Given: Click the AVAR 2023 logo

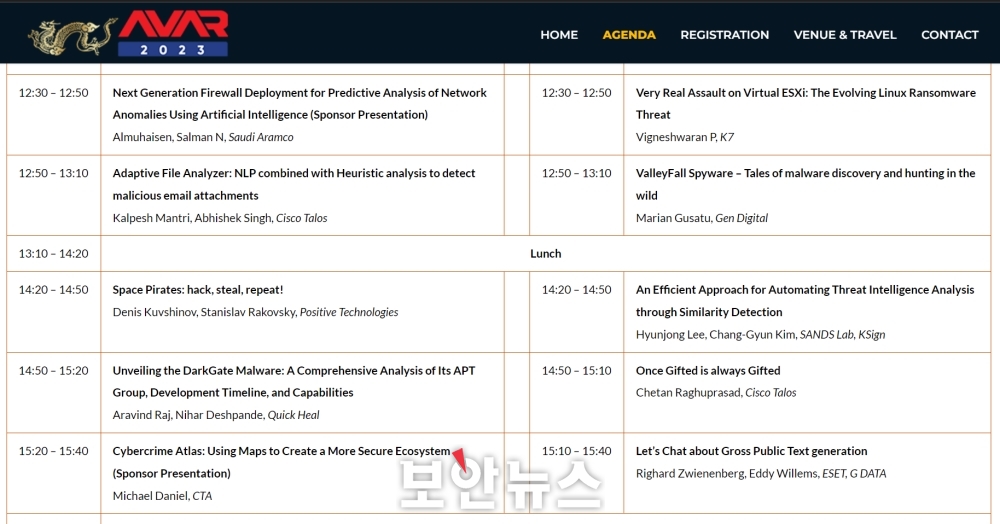Looking at the screenshot, I should pos(128,33).
